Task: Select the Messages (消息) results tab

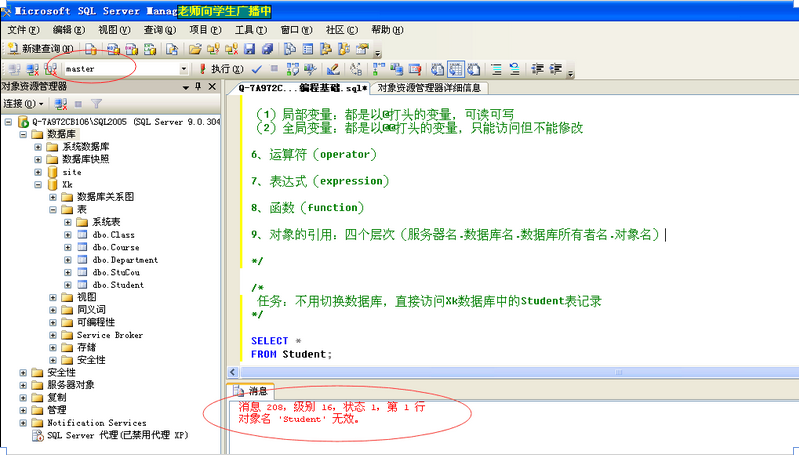Action: pyautogui.click(x=251, y=391)
